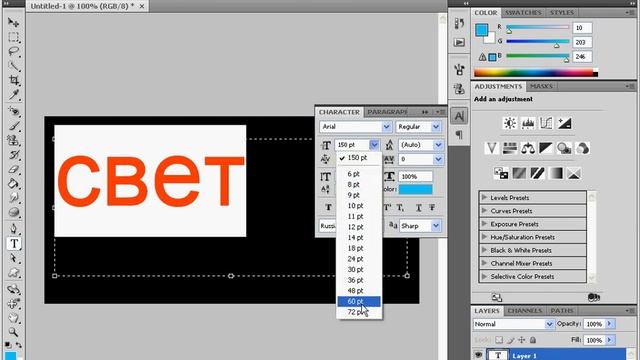Add a Black & White adjustment
The height and width of the screenshot is (360, 640).
(x=546, y=148)
